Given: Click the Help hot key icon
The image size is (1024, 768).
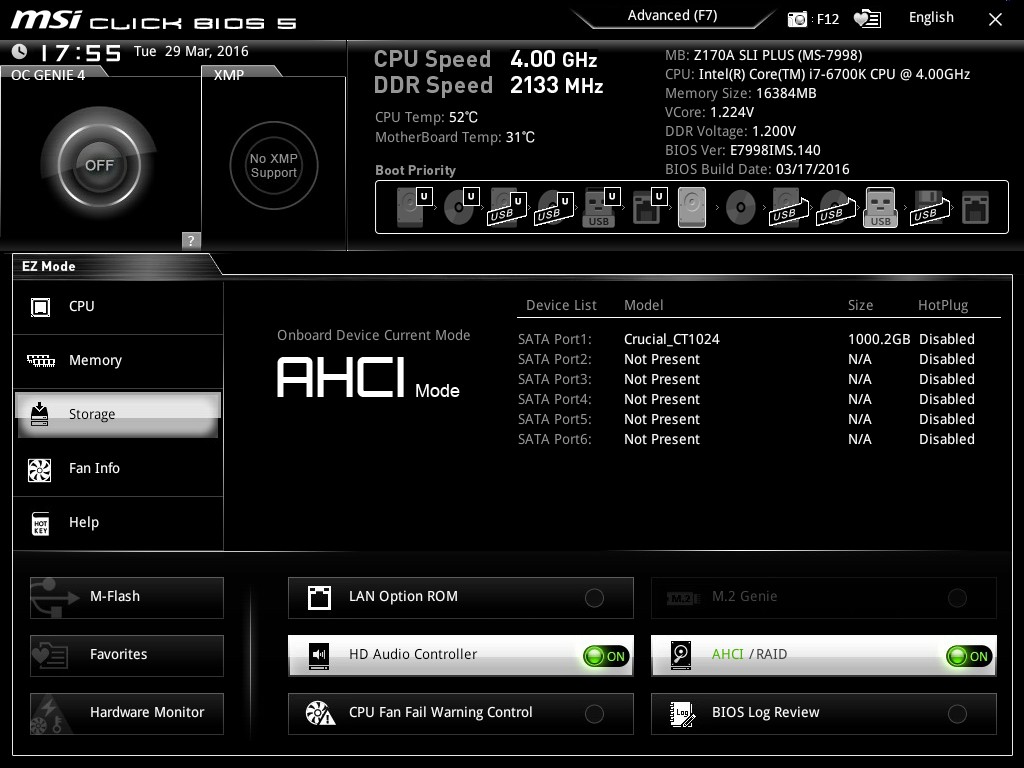Looking at the screenshot, I should click(40, 523).
